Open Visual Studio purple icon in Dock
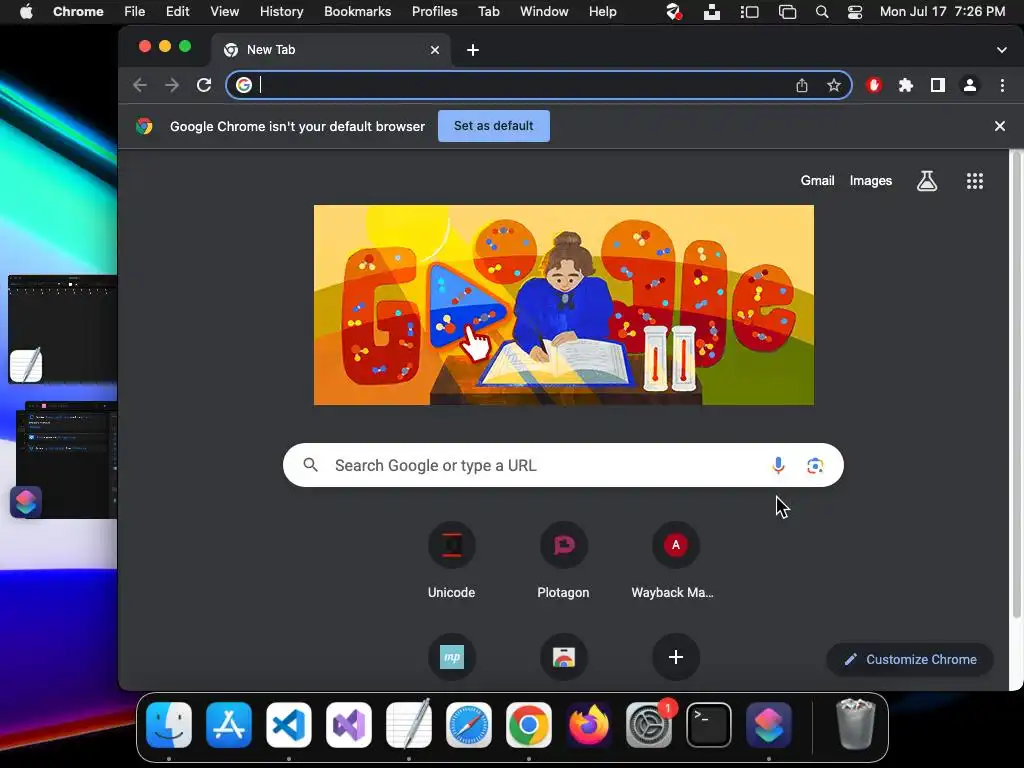This screenshot has height=768, width=1024. click(x=349, y=725)
